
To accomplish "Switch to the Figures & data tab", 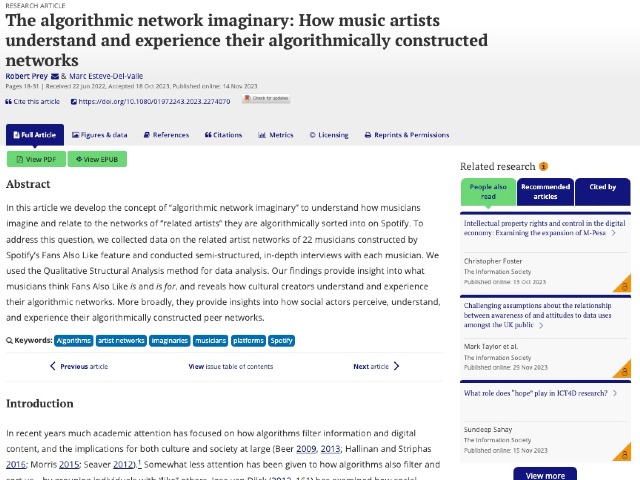I will tap(99, 134).
